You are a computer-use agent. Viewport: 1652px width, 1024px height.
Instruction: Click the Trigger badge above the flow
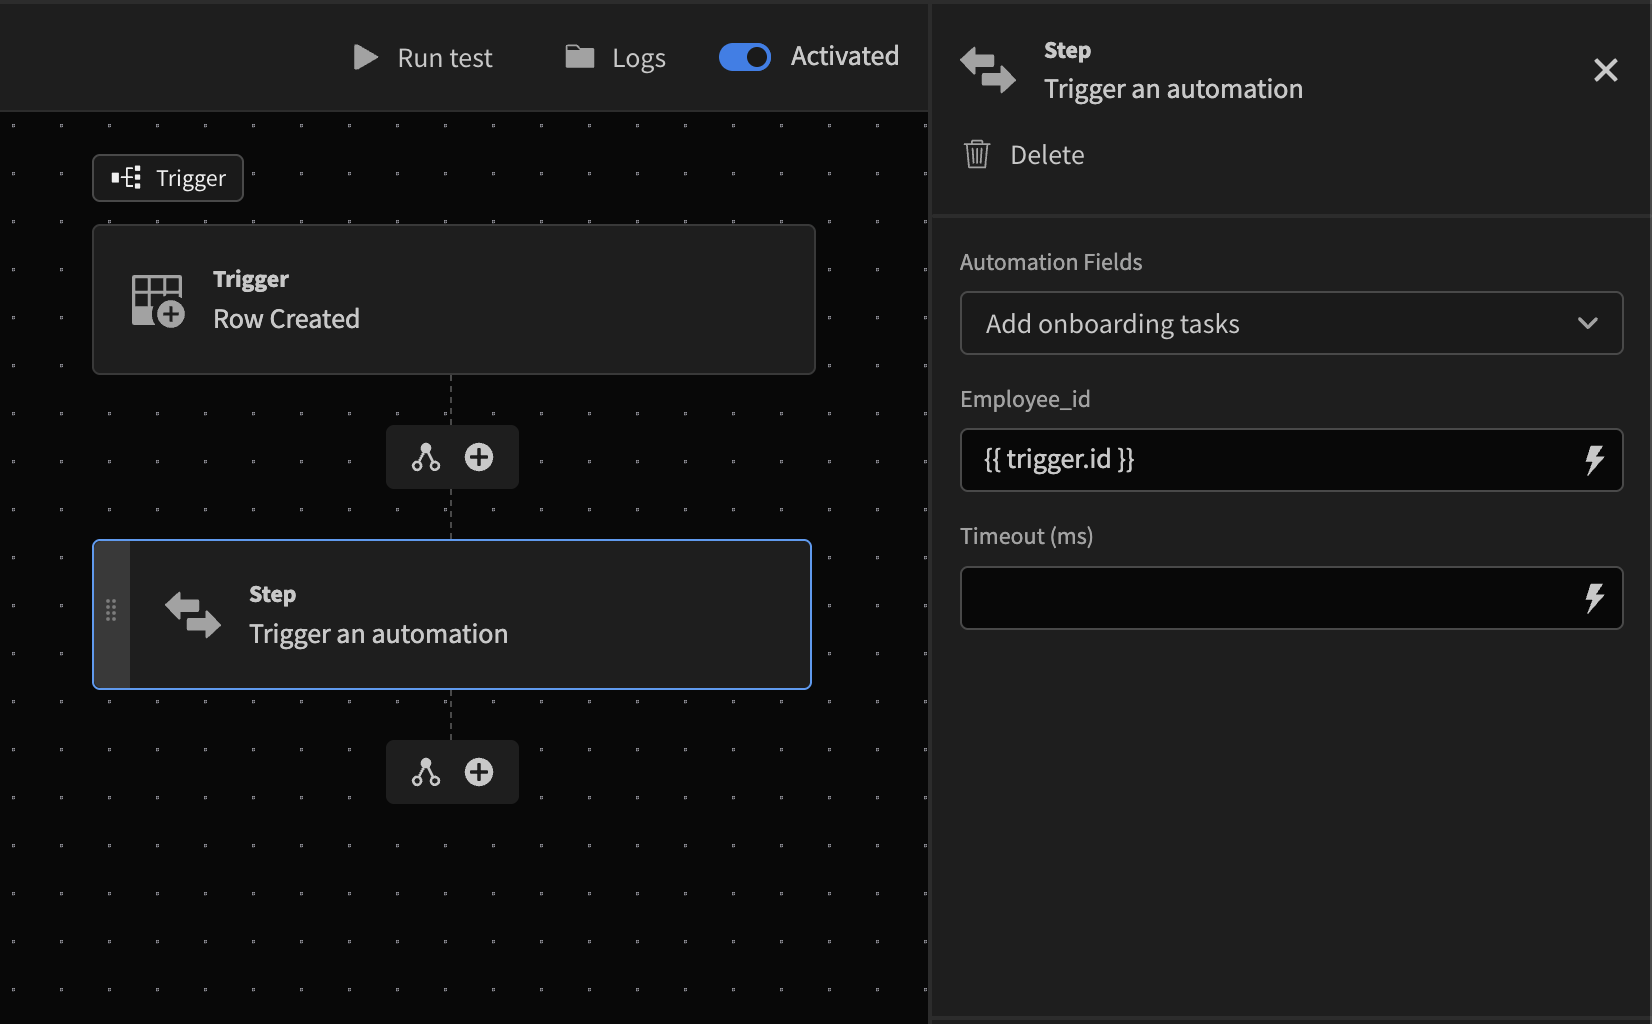pyautogui.click(x=168, y=178)
